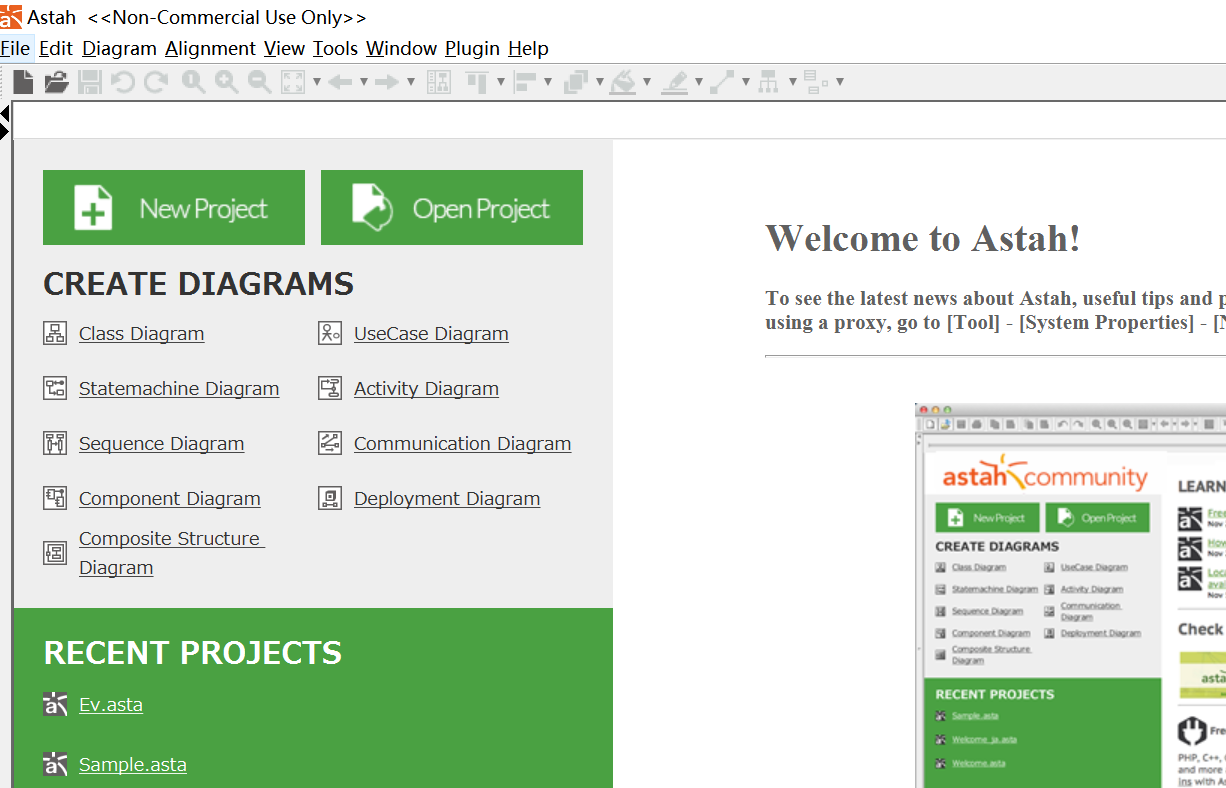Screen dimensions: 1226x788
Task: Open dropdown next to Fit in Window
Action: click(x=316, y=82)
